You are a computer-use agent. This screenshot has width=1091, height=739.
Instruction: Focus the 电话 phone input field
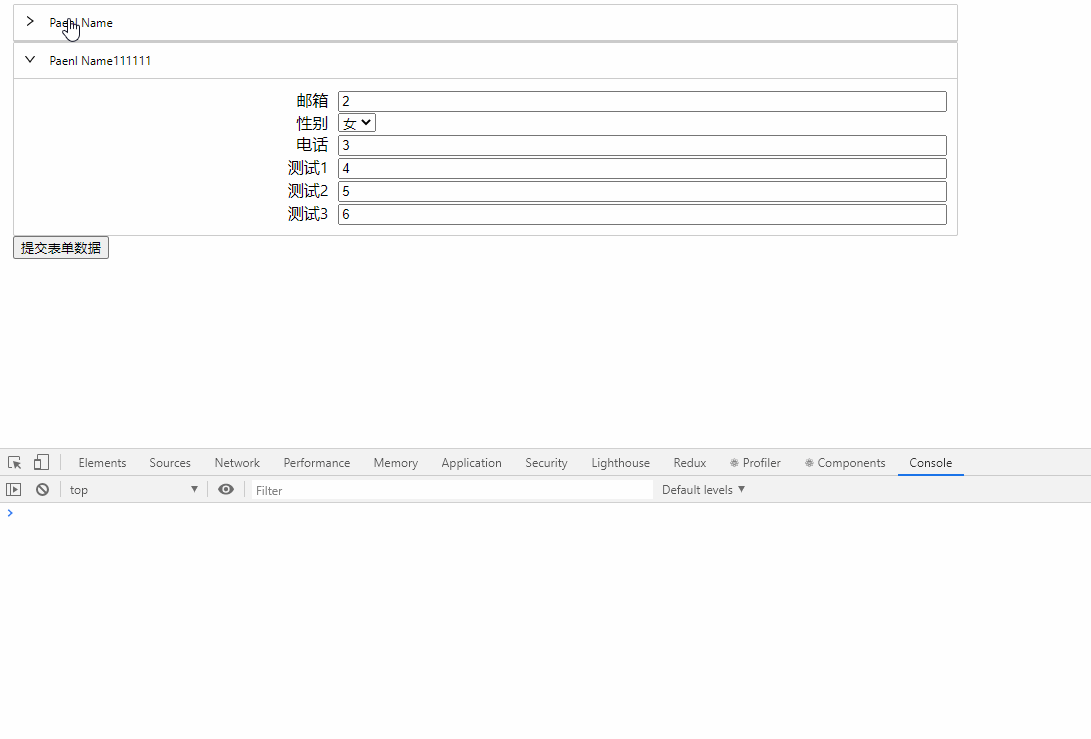coord(641,146)
